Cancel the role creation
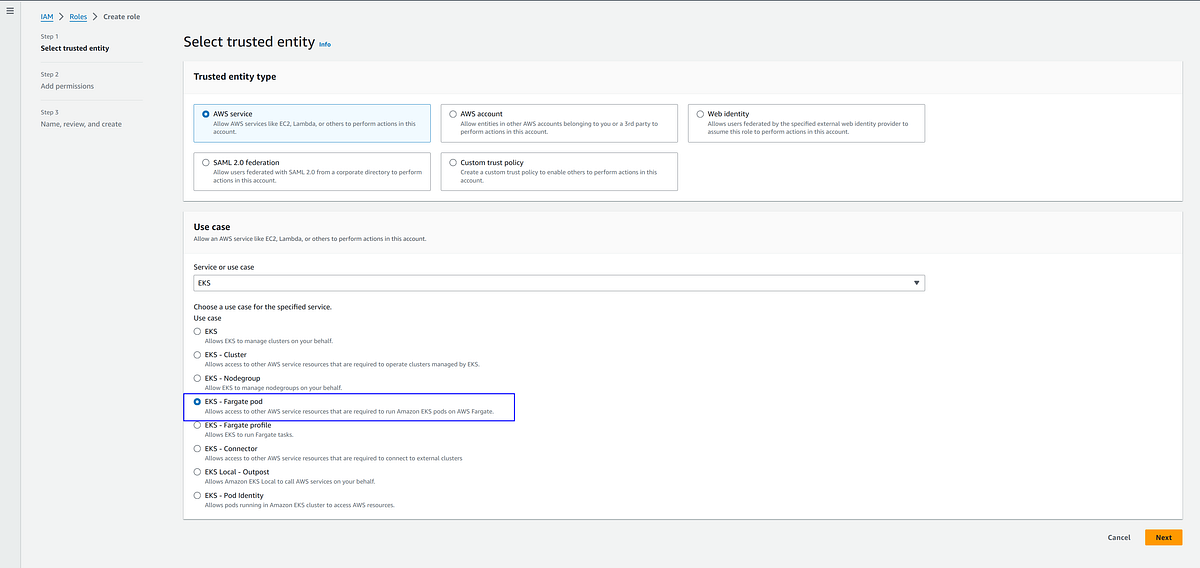1200x568 pixels. pyautogui.click(x=1119, y=537)
